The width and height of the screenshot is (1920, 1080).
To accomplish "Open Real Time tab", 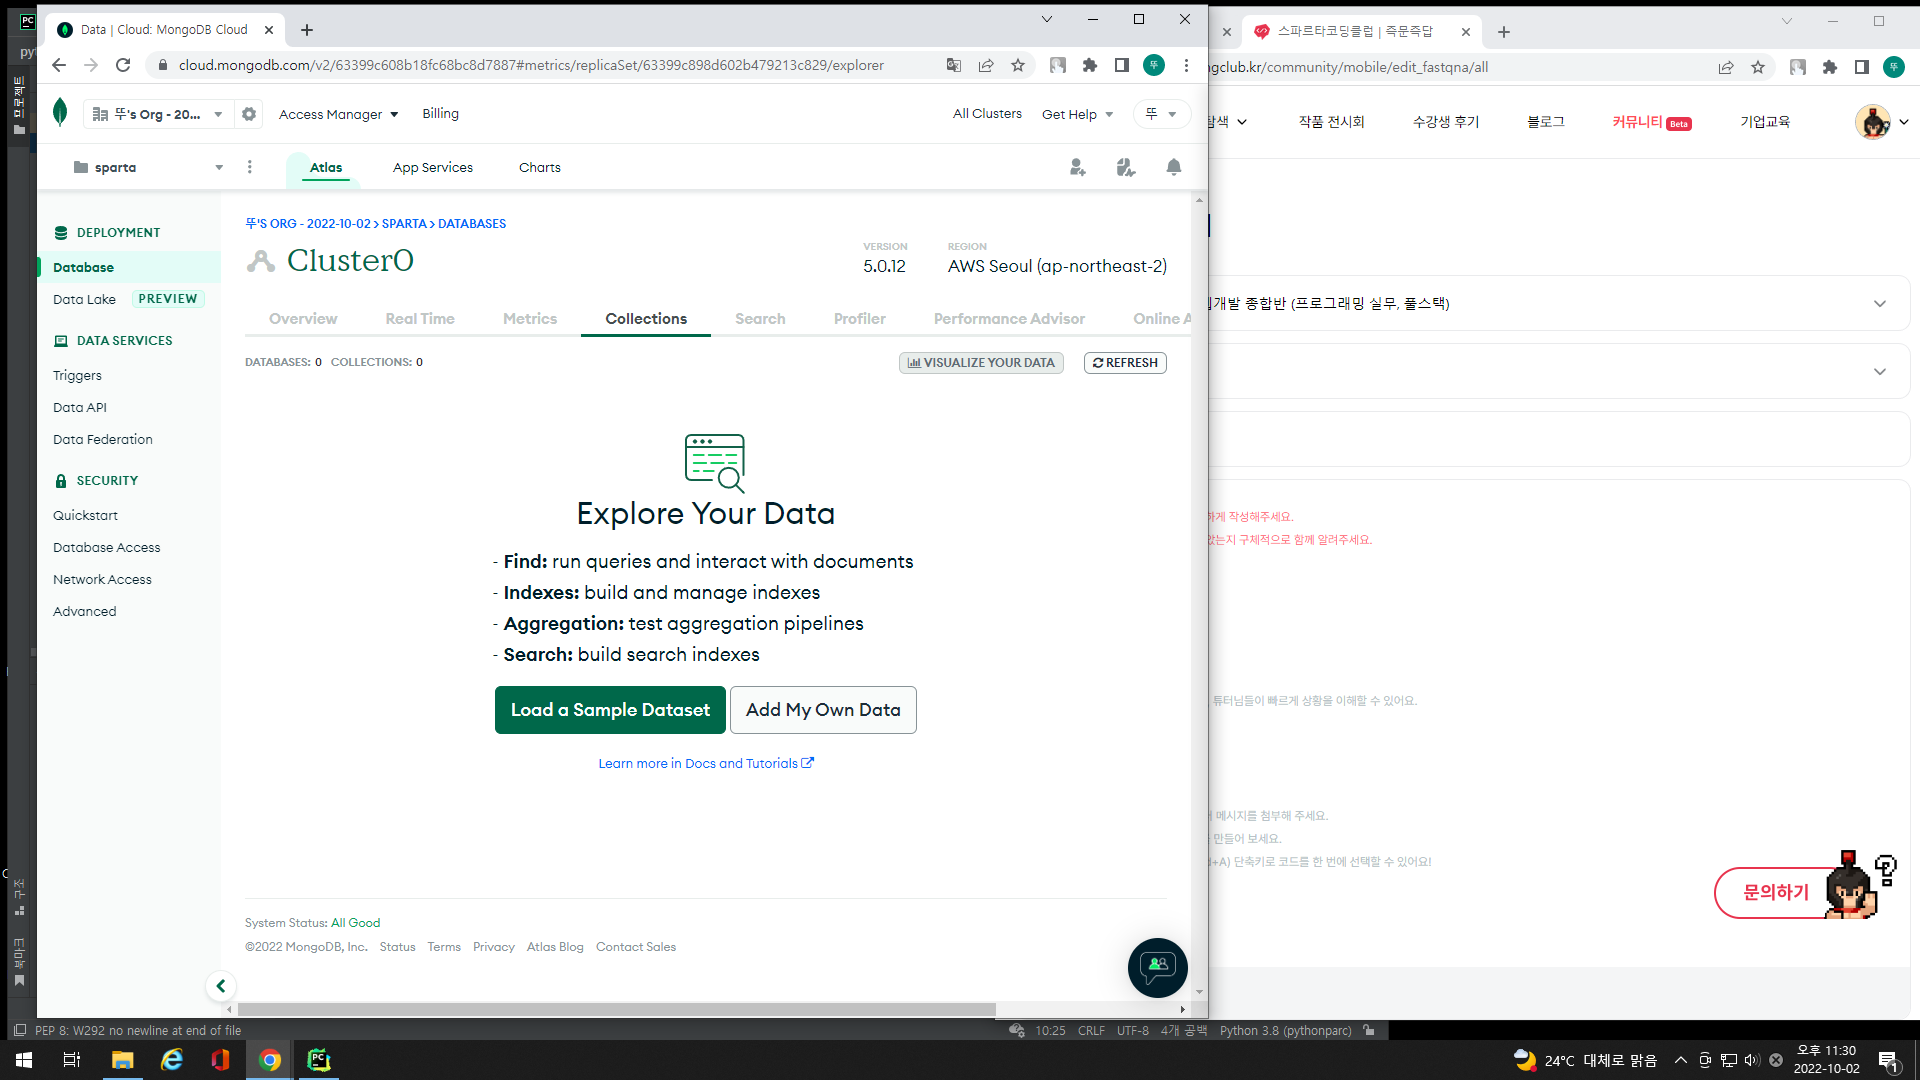I will pyautogui.click(x=420, y=318).
